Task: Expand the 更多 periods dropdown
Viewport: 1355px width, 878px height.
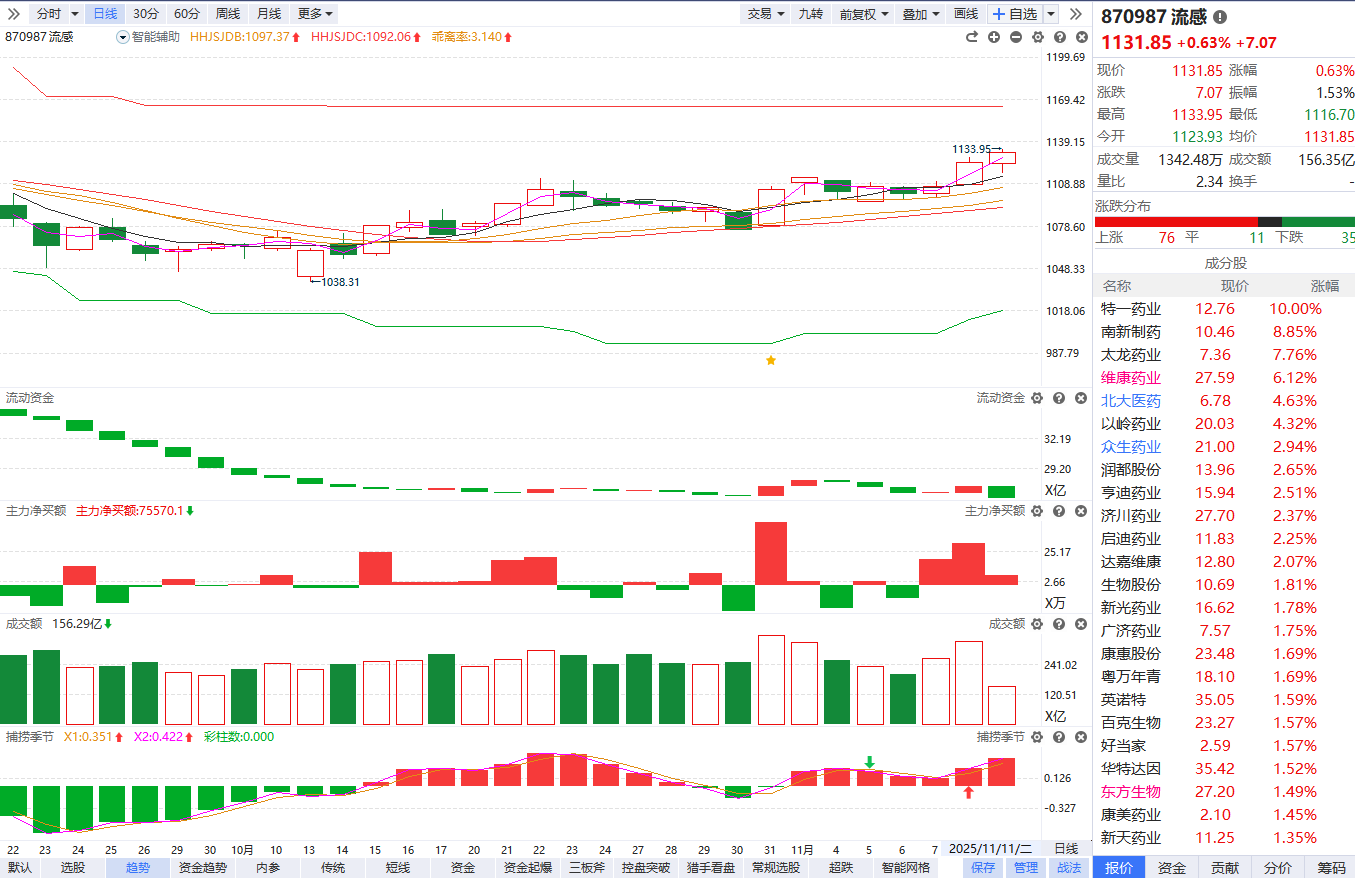Action: point(315,14)
